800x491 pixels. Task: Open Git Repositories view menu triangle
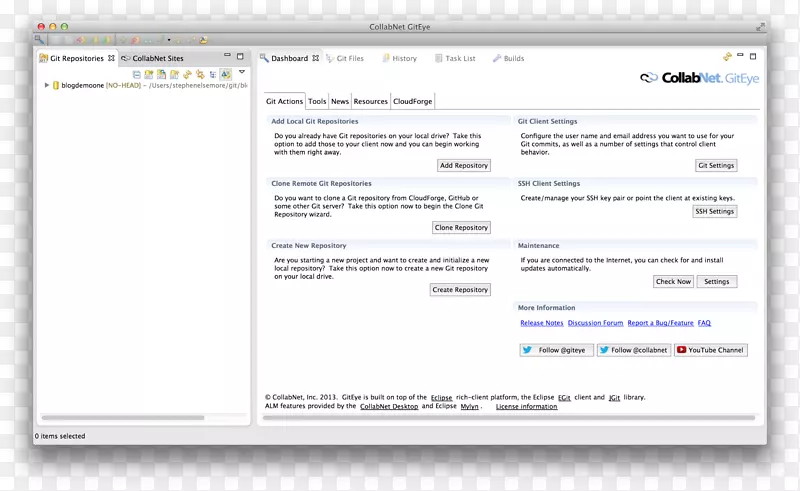(x=241, y=72)
